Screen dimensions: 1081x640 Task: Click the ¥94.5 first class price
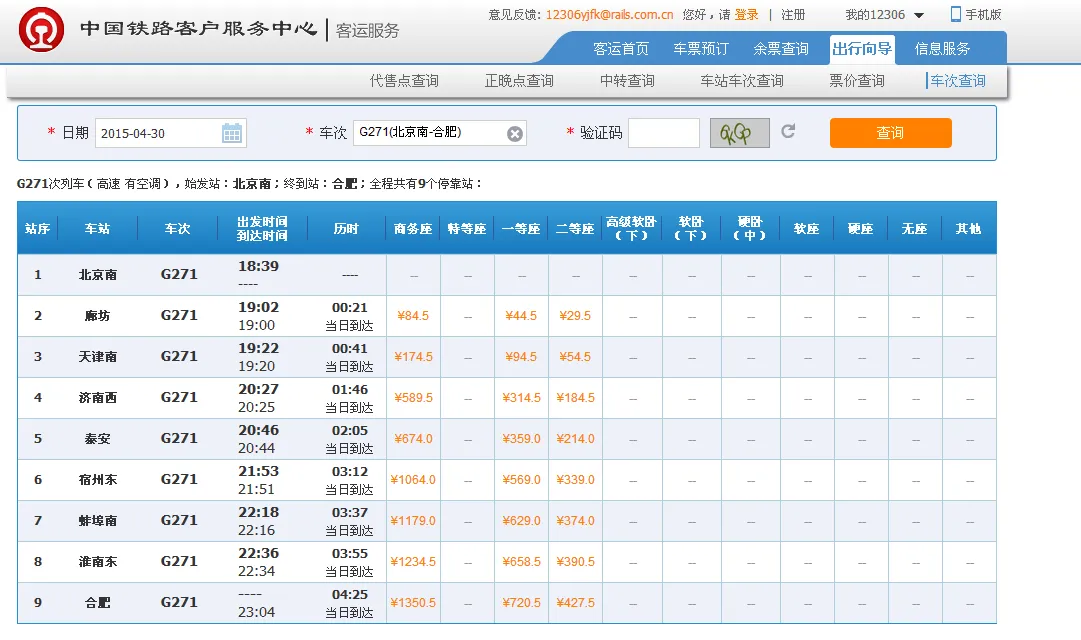pos(521,357)
